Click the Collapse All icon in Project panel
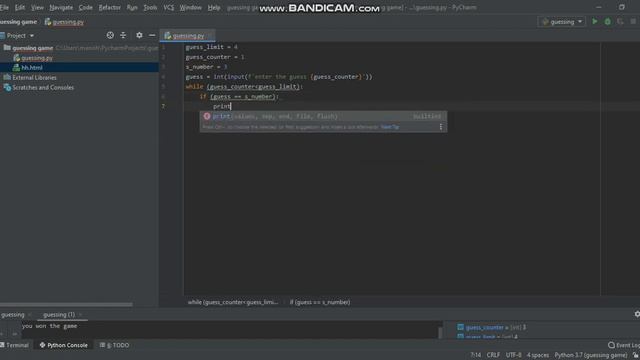The image size is (640, 360). click(x=123, y=36)
